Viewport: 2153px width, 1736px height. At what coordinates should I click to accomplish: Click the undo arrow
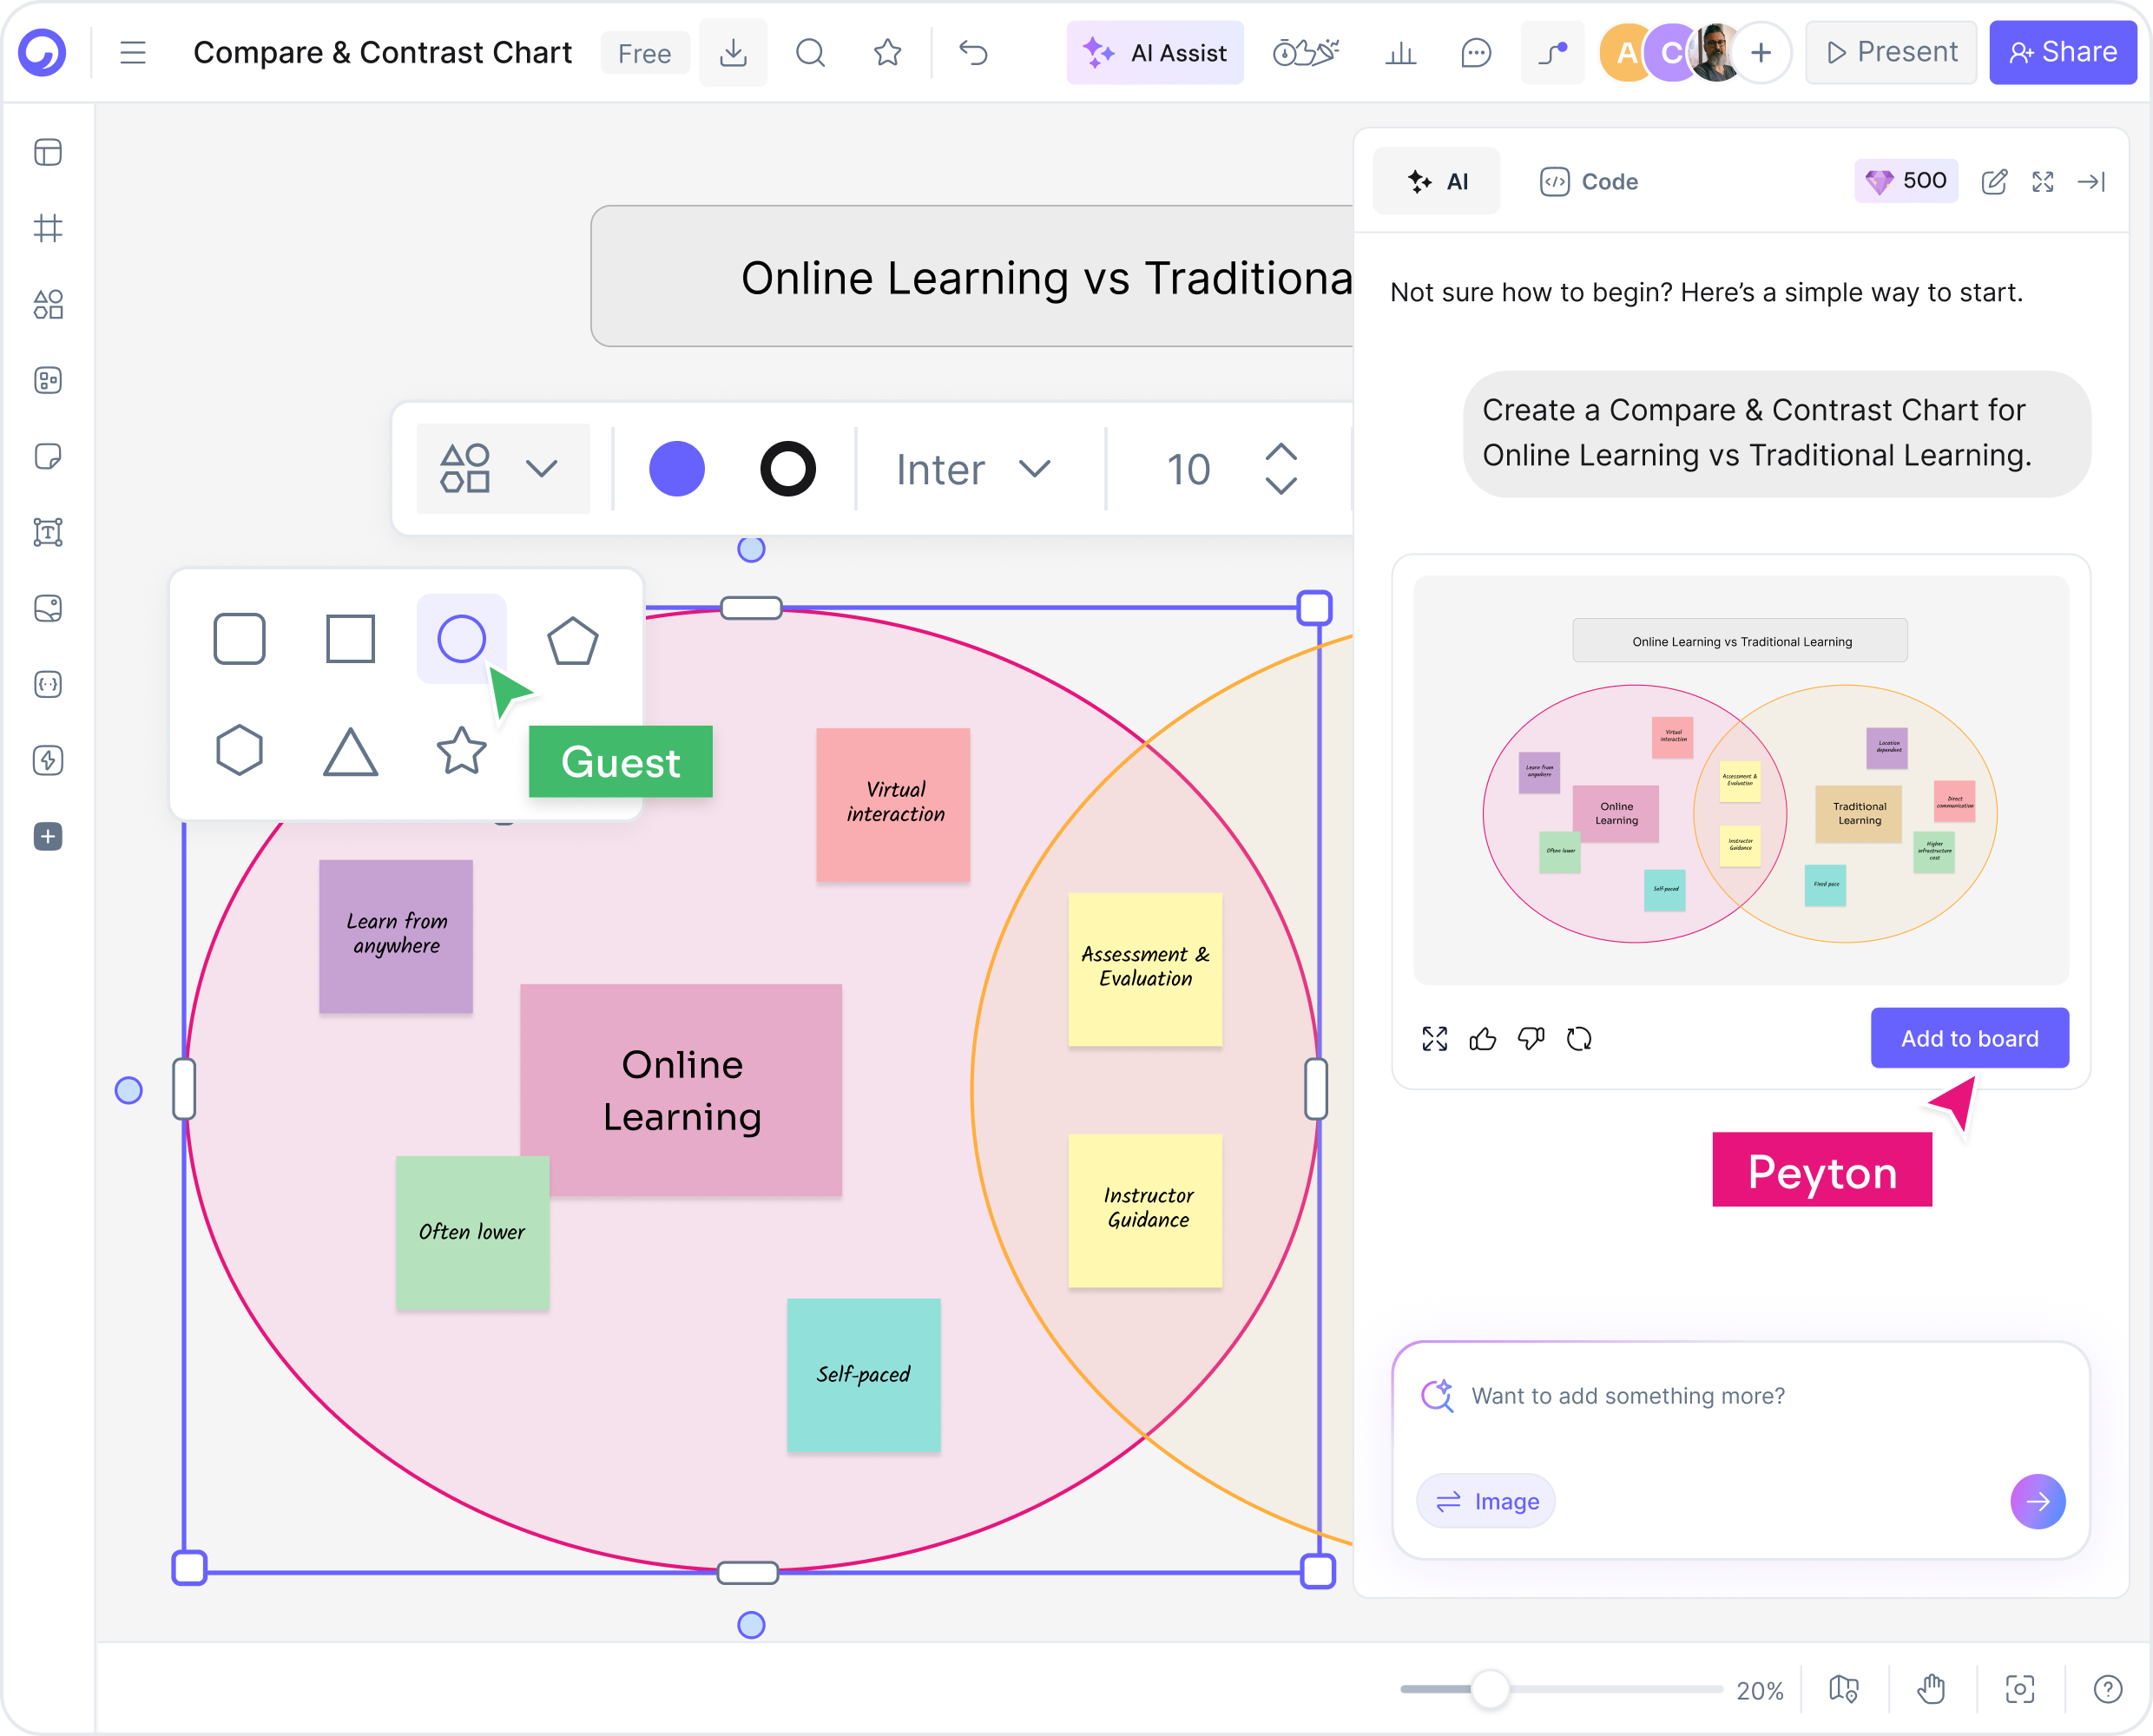point(973,53)
